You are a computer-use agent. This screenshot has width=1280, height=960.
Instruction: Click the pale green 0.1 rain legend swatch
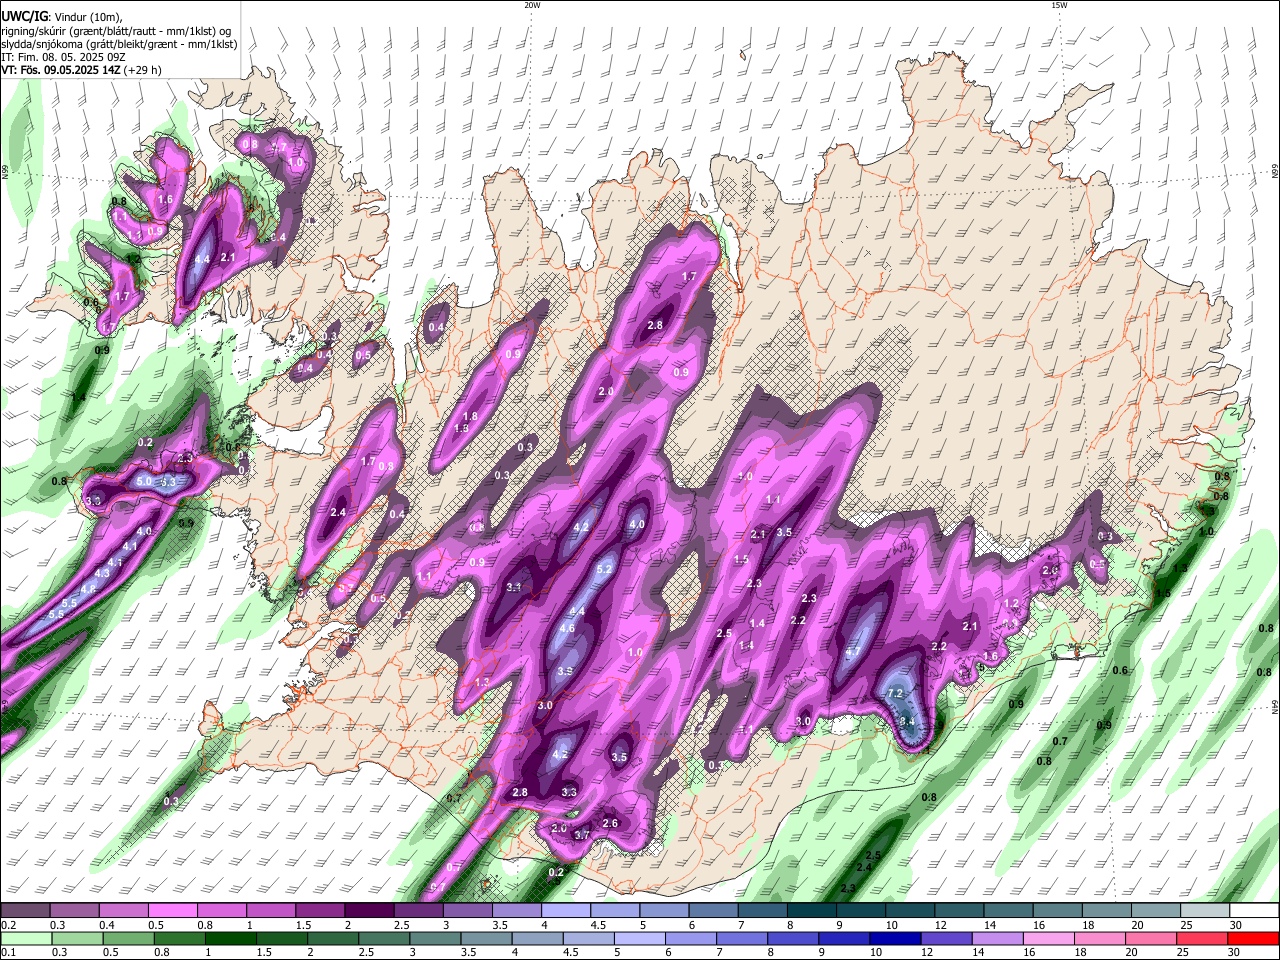pyautogui.click(x=26, y=939)
